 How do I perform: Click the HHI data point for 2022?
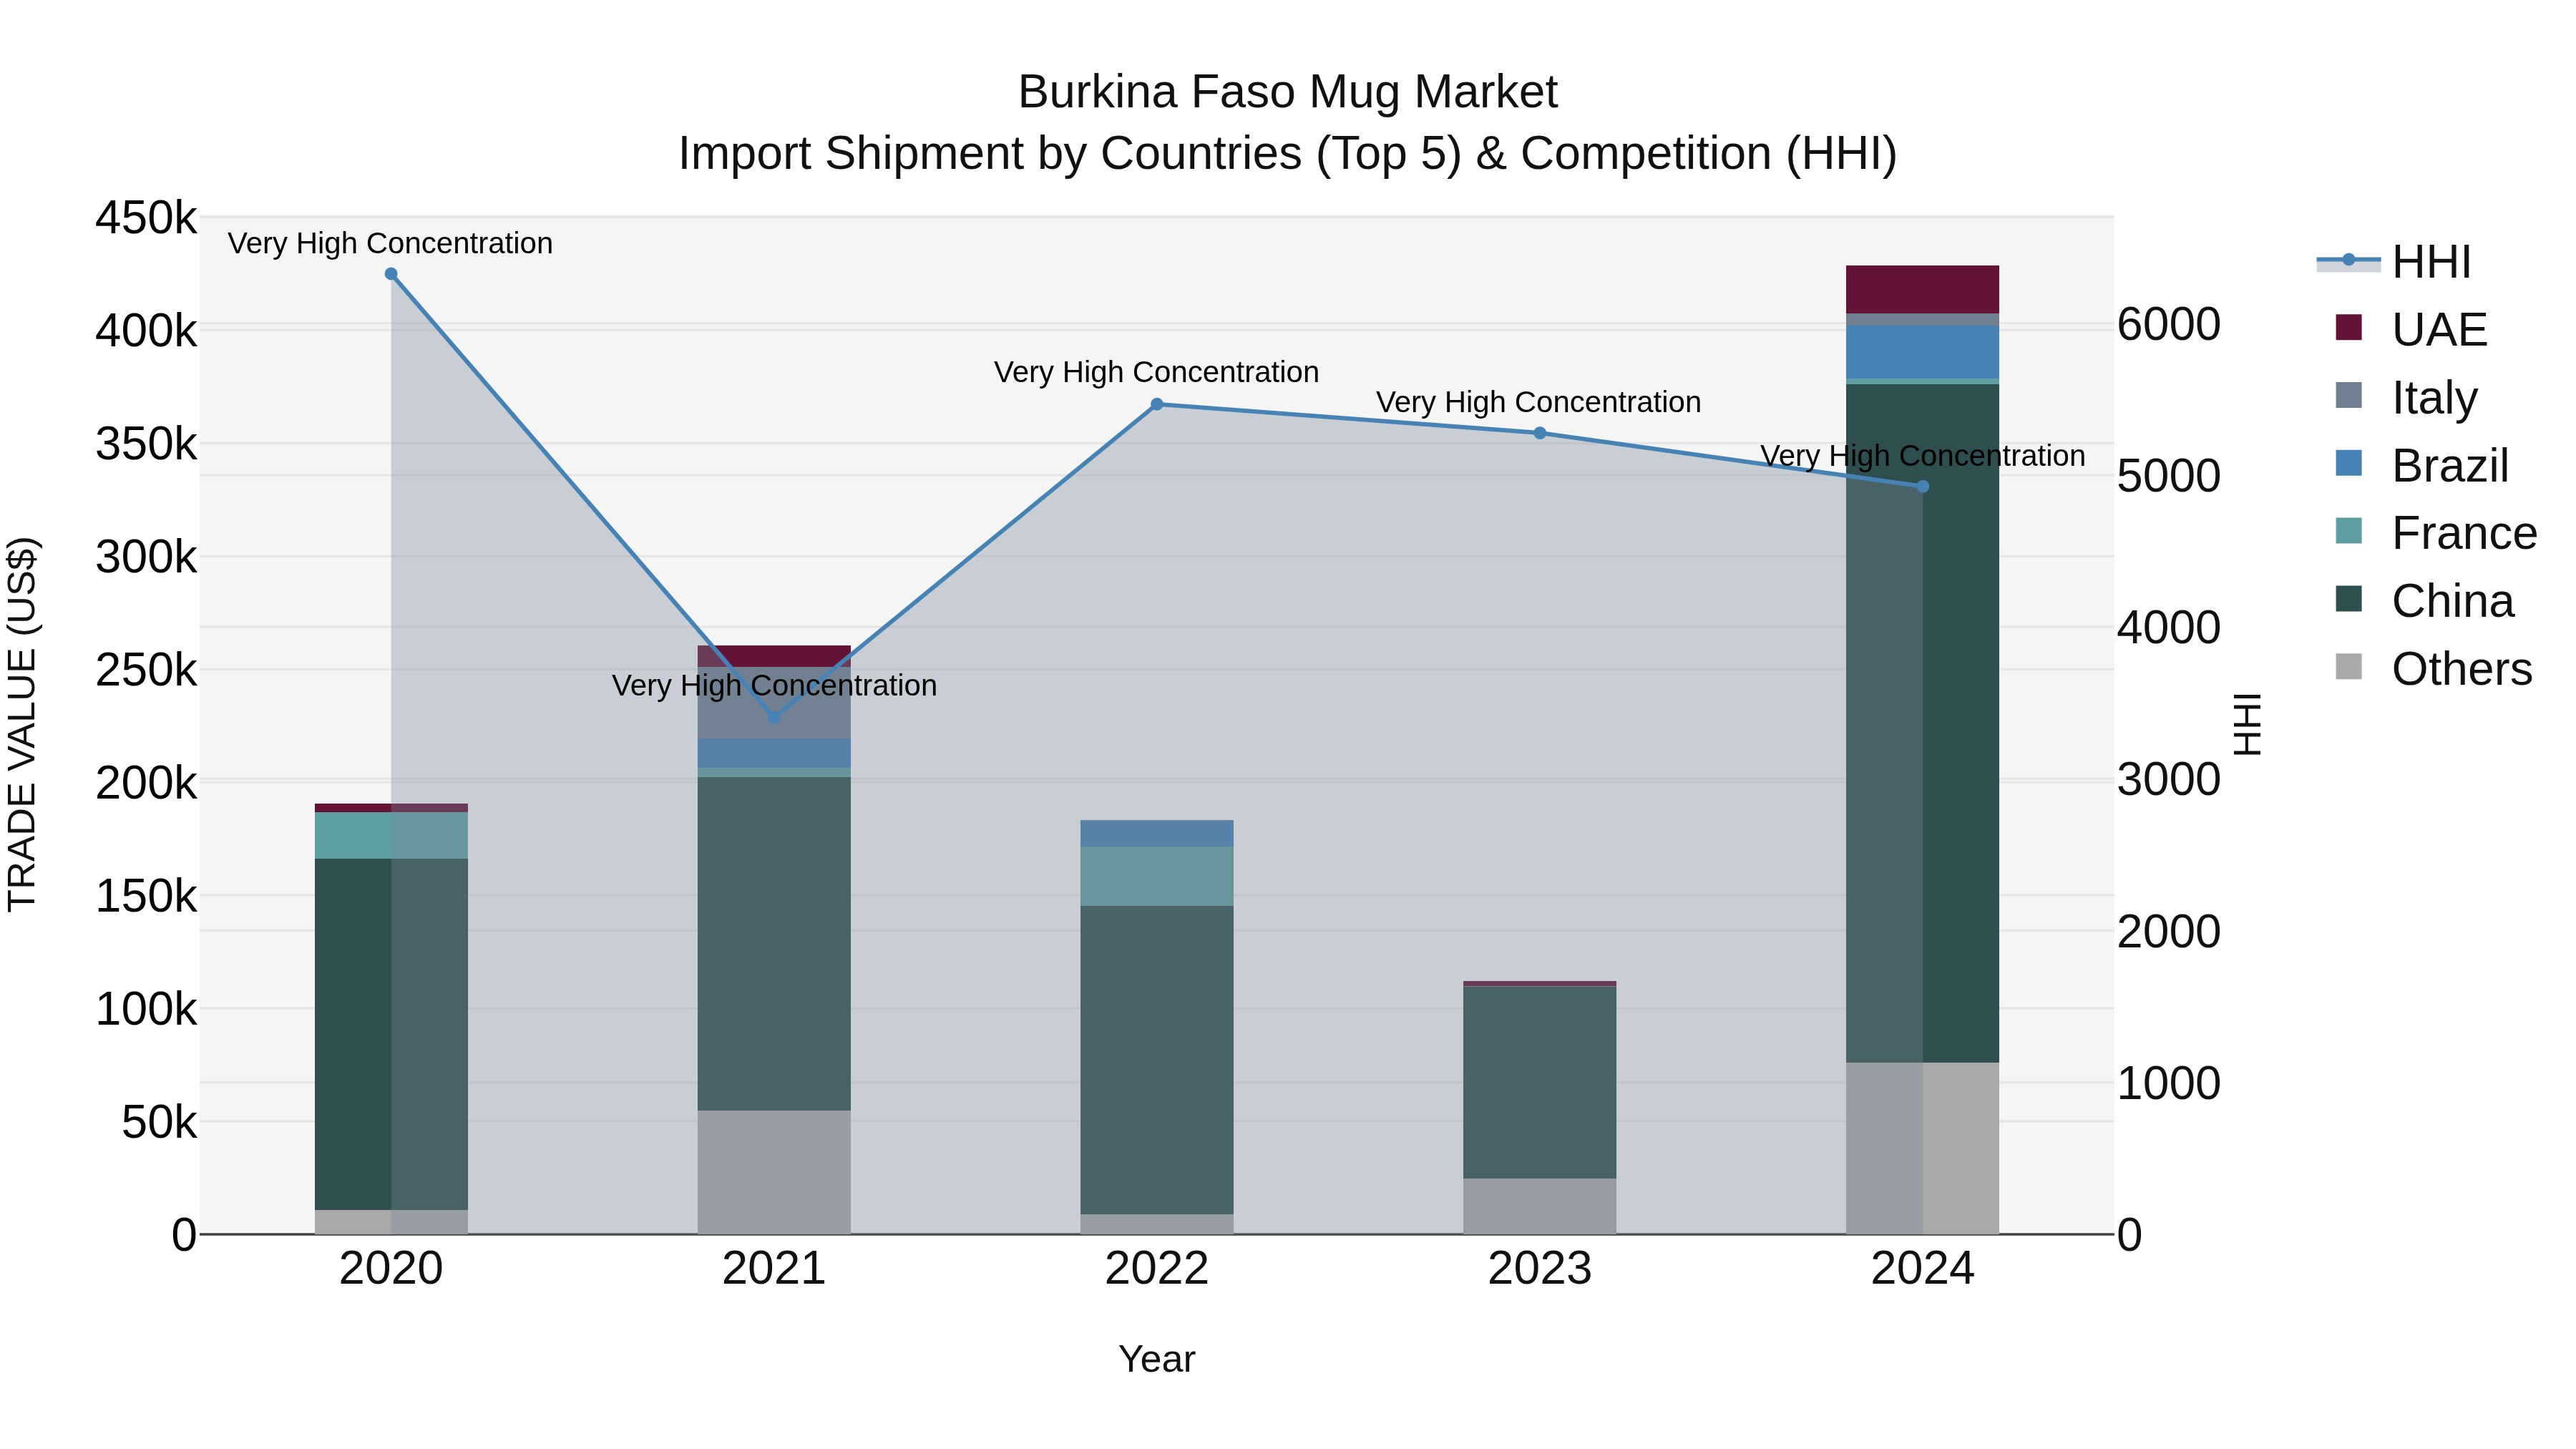[x=1157, y=405]
